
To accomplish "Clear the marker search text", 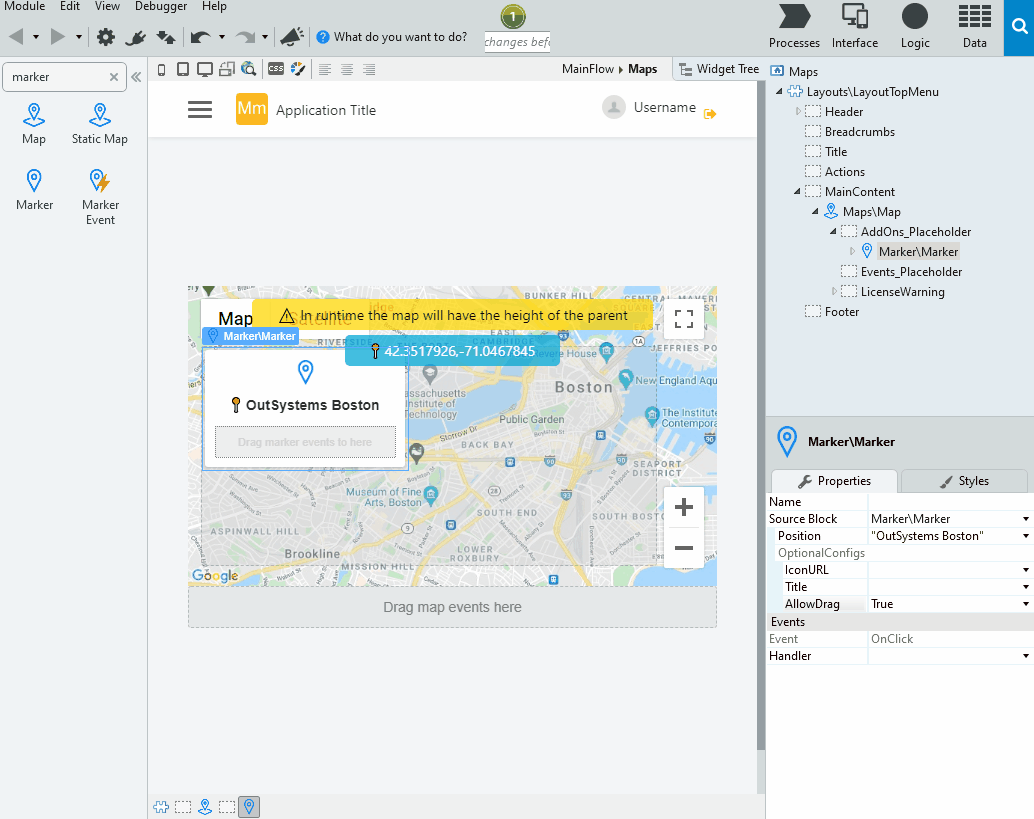I will (113, 77).
